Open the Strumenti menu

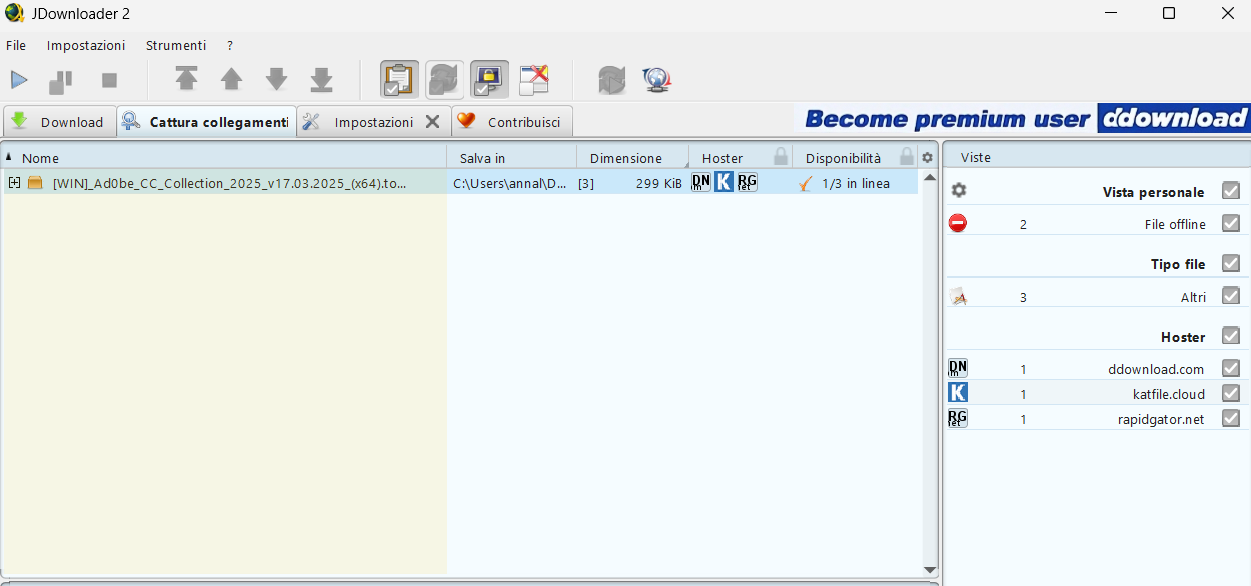point(176,45)
